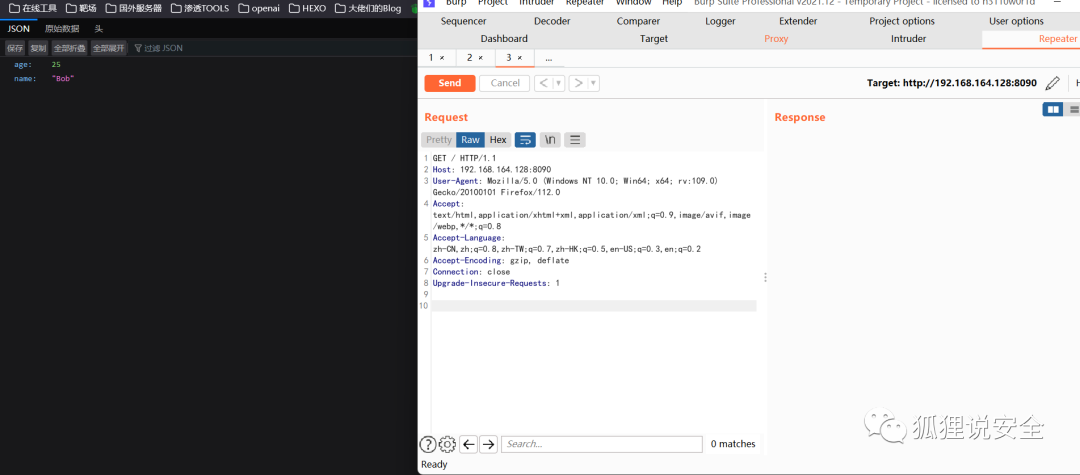The height and width of the screenshot is (475, 1080).
Task: Open the Target tab
Action: coord(654,39)
